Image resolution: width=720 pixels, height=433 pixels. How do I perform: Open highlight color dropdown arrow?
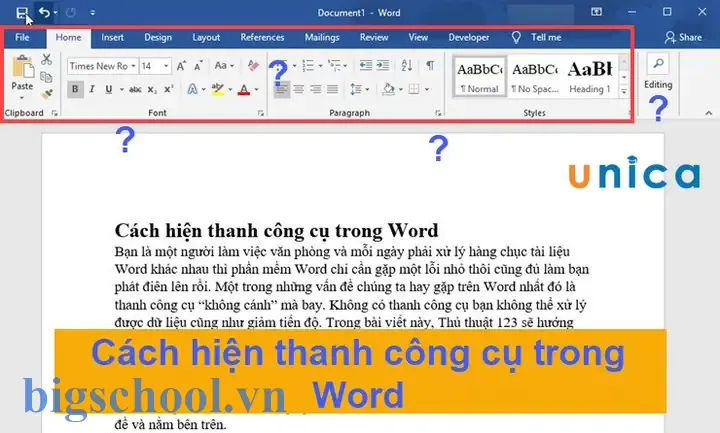pos(230,90)
